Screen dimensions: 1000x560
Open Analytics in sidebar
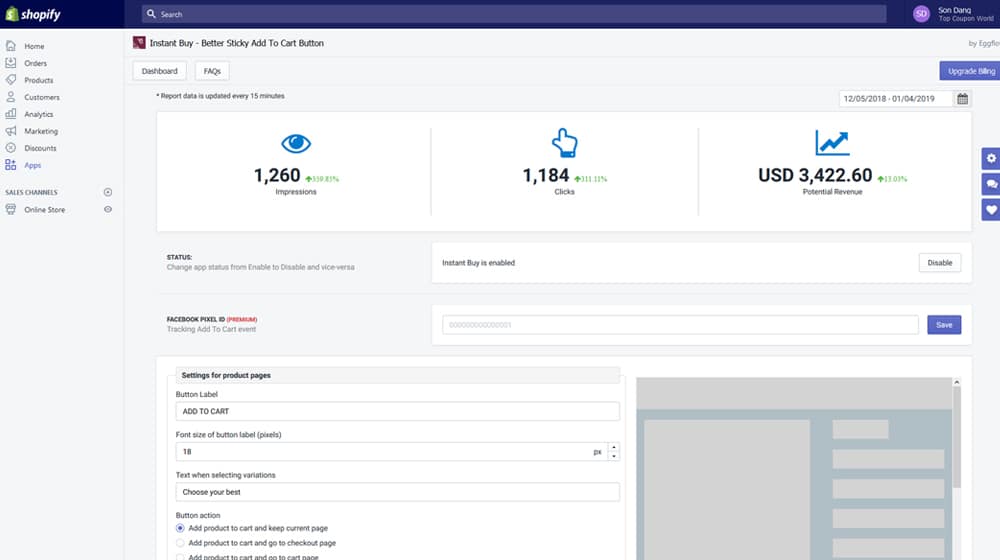click(39, 114)
